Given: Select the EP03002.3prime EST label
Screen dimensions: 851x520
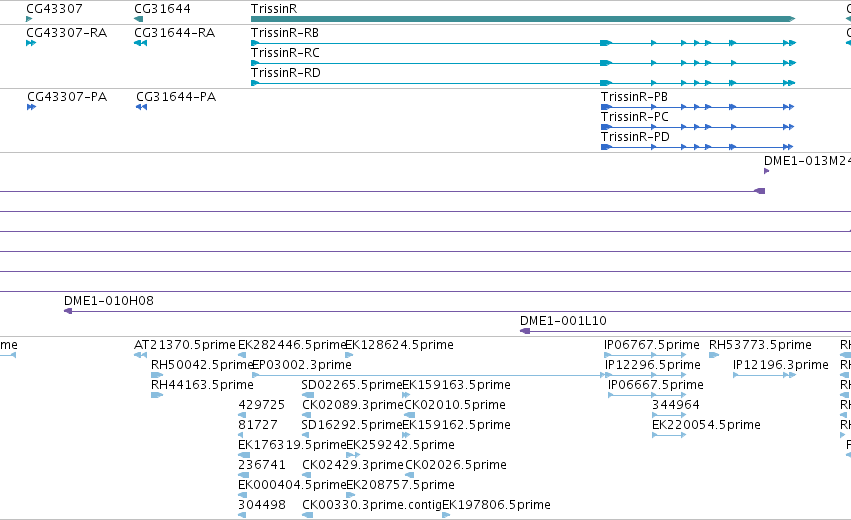Looking at the screenshot, I should point(302,365).
